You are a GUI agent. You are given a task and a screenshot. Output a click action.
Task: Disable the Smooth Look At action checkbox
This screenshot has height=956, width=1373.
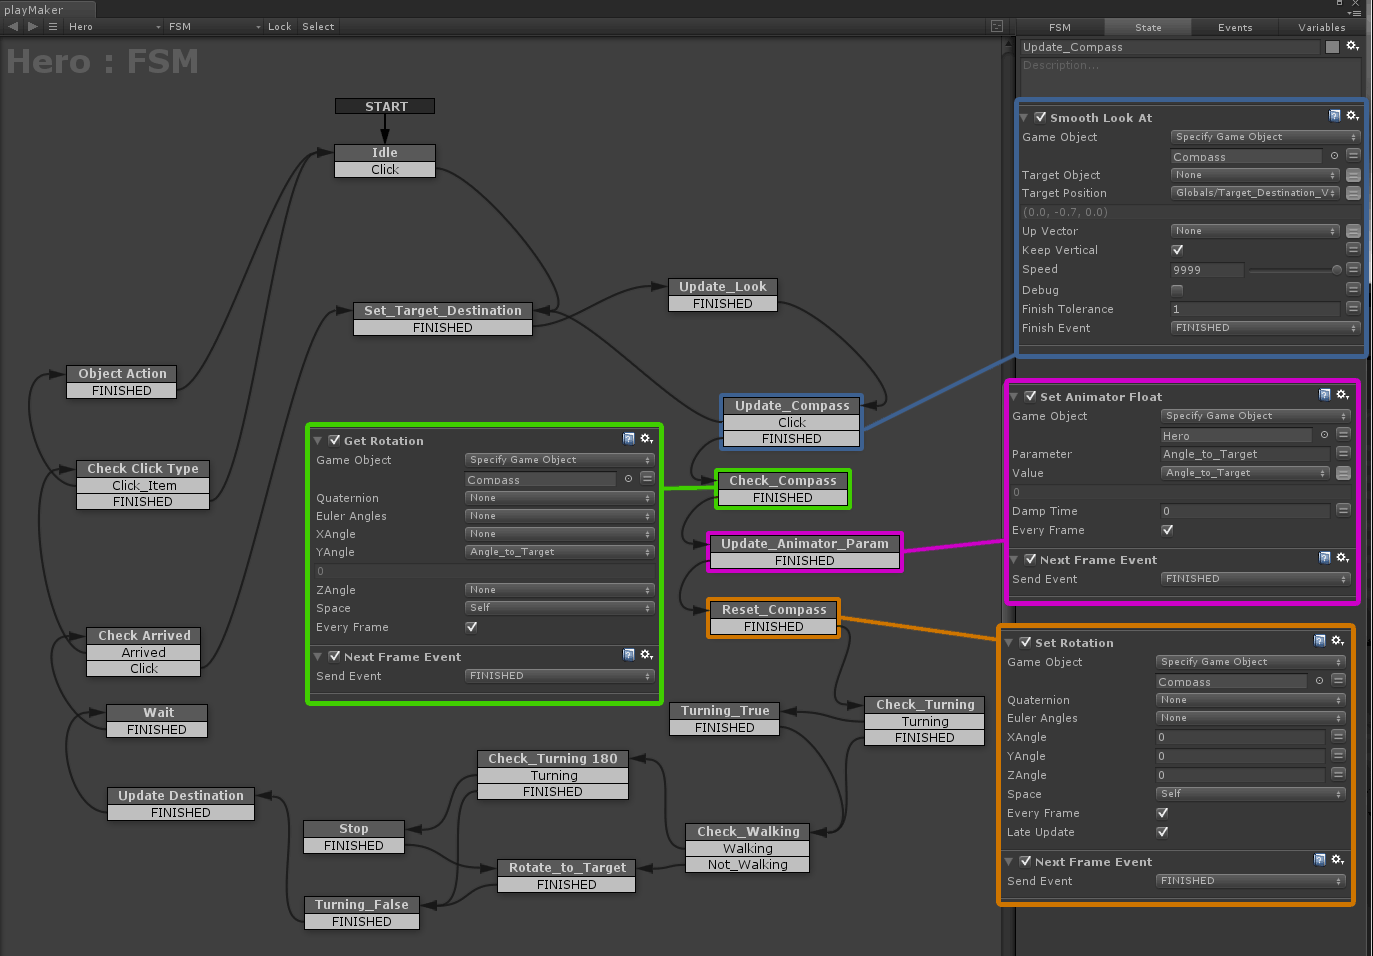tap(1040, 117)
